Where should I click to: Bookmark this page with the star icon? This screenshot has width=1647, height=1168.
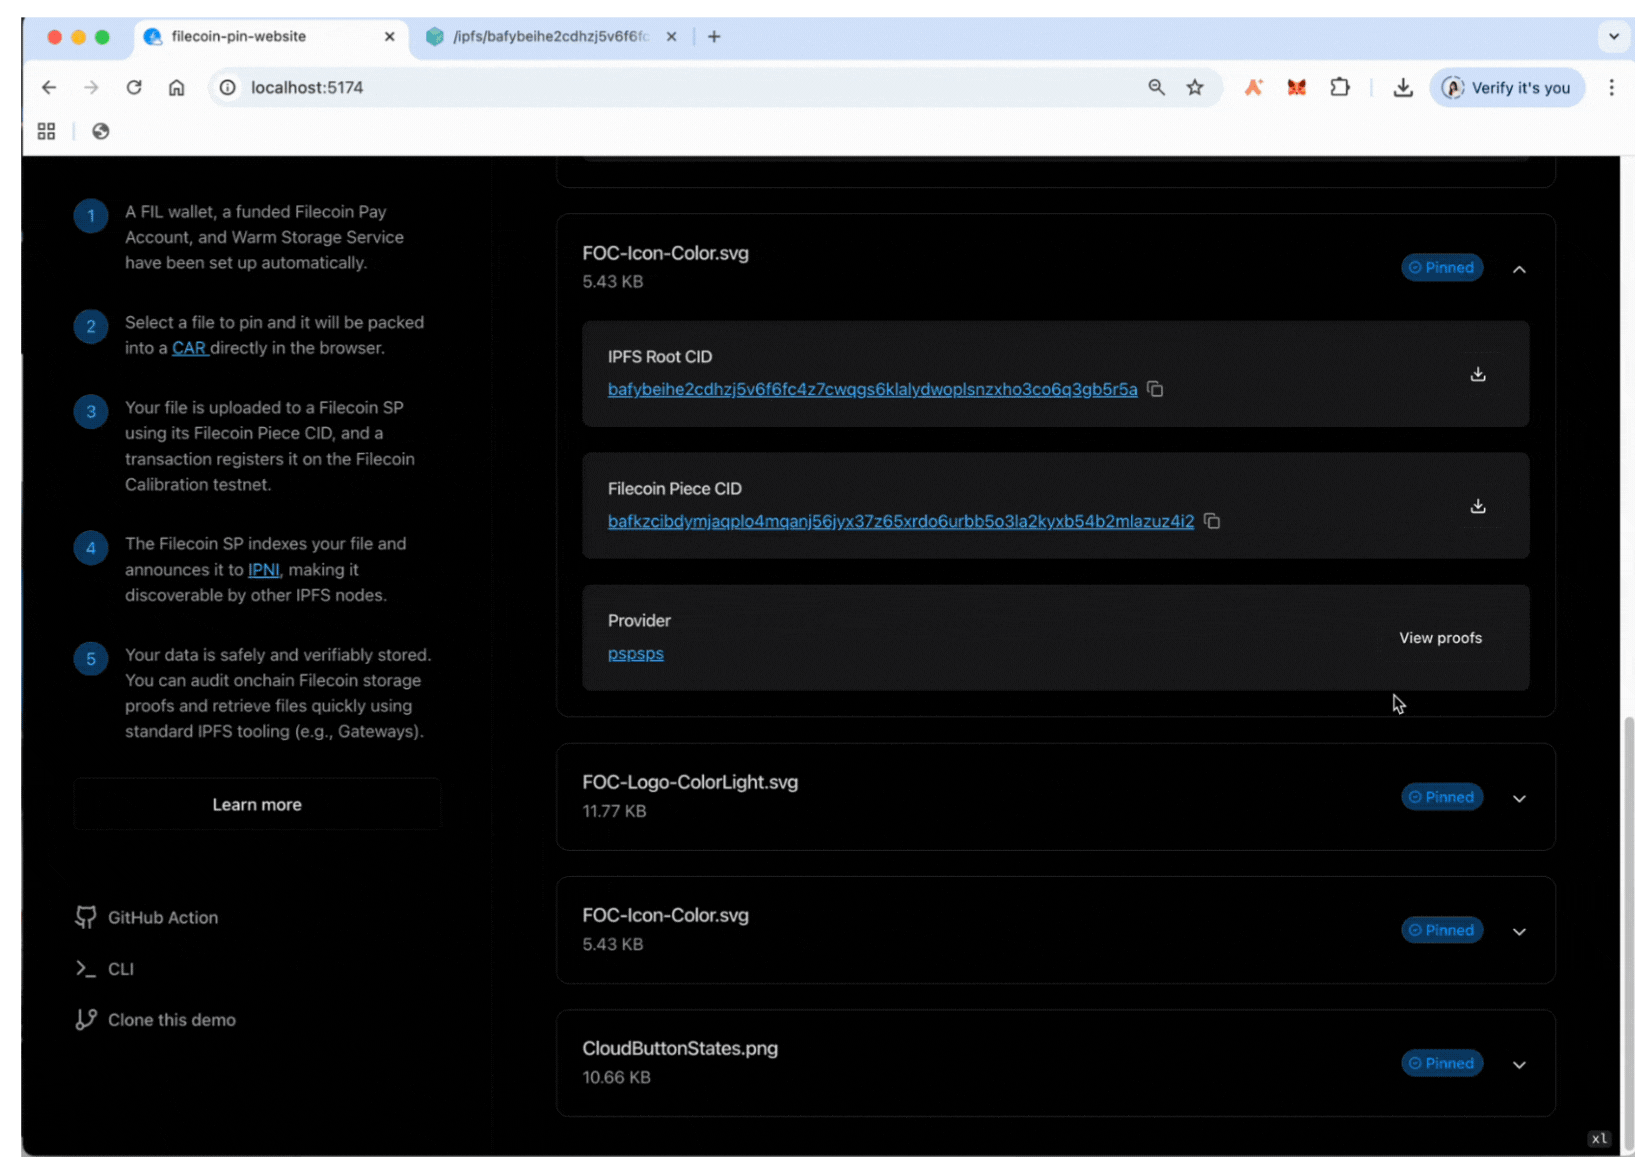point(1195,88)
